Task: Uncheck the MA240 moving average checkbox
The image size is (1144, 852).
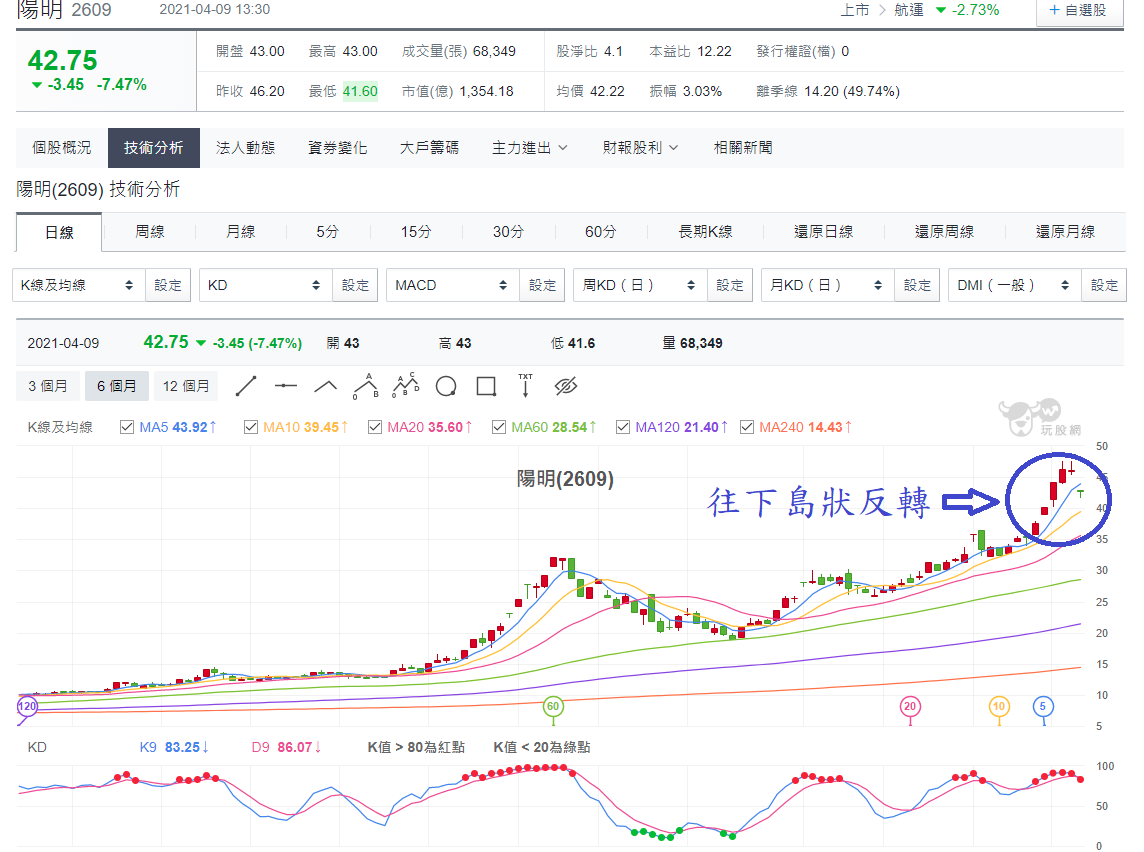Action: 747,427
